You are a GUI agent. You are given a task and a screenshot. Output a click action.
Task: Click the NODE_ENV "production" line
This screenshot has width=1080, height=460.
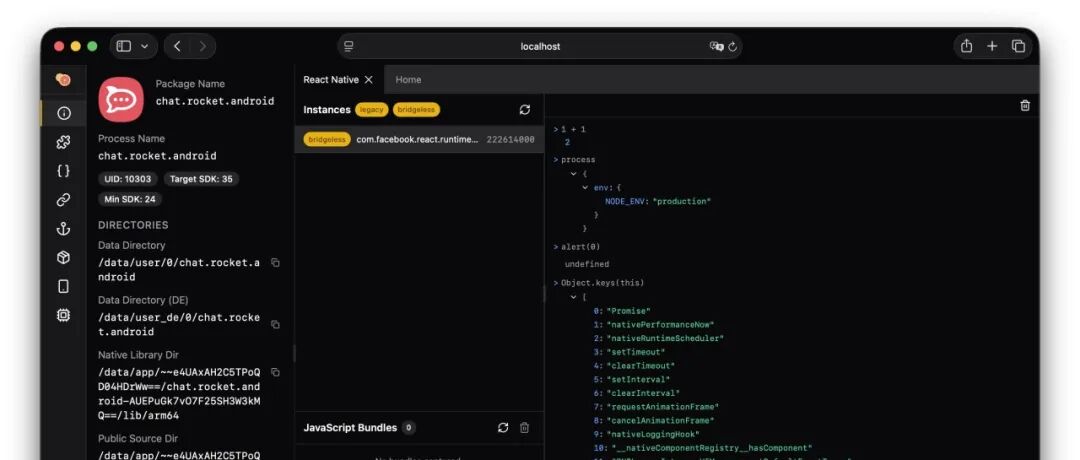(x=658, y=201)
